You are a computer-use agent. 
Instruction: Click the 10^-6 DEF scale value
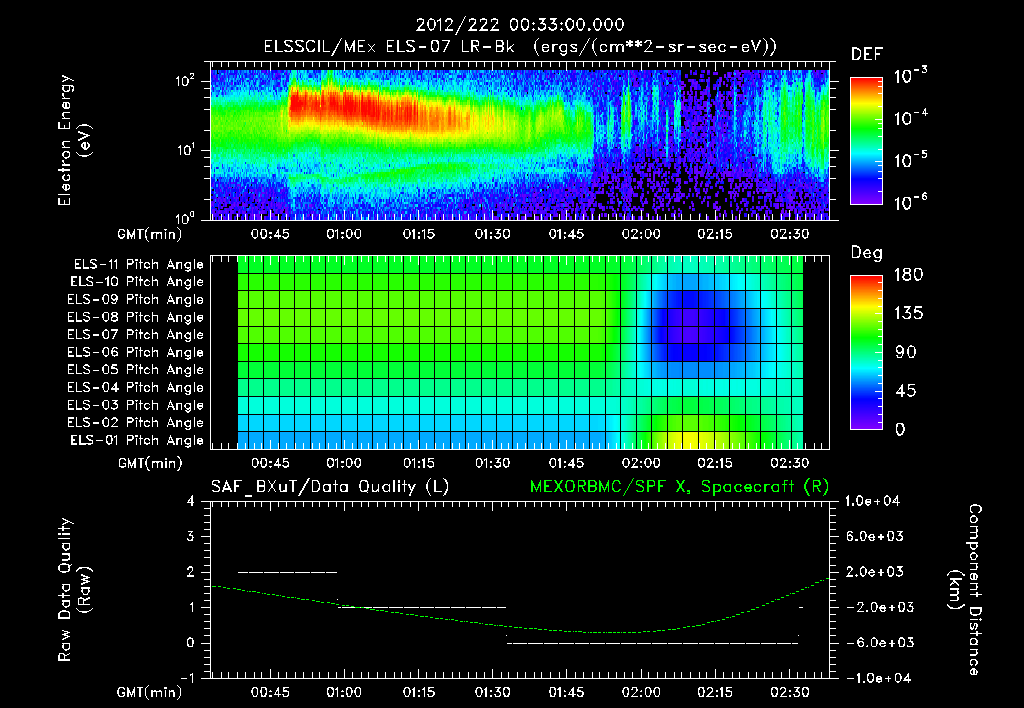pyautogui.click(x=911, y=202)
